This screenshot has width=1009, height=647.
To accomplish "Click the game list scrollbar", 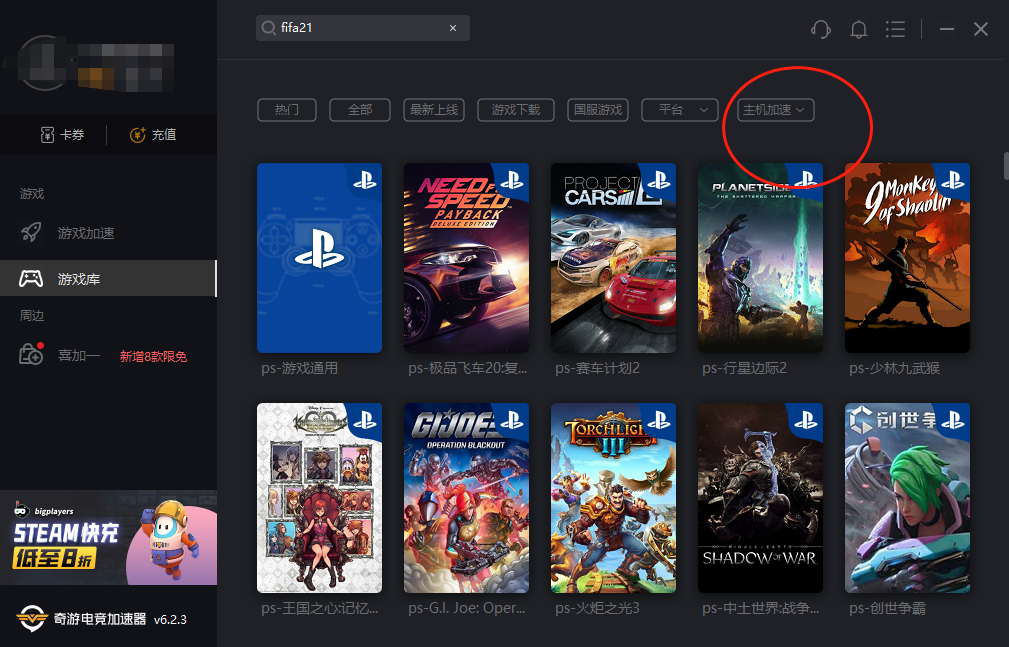I will coord(1006,166).
